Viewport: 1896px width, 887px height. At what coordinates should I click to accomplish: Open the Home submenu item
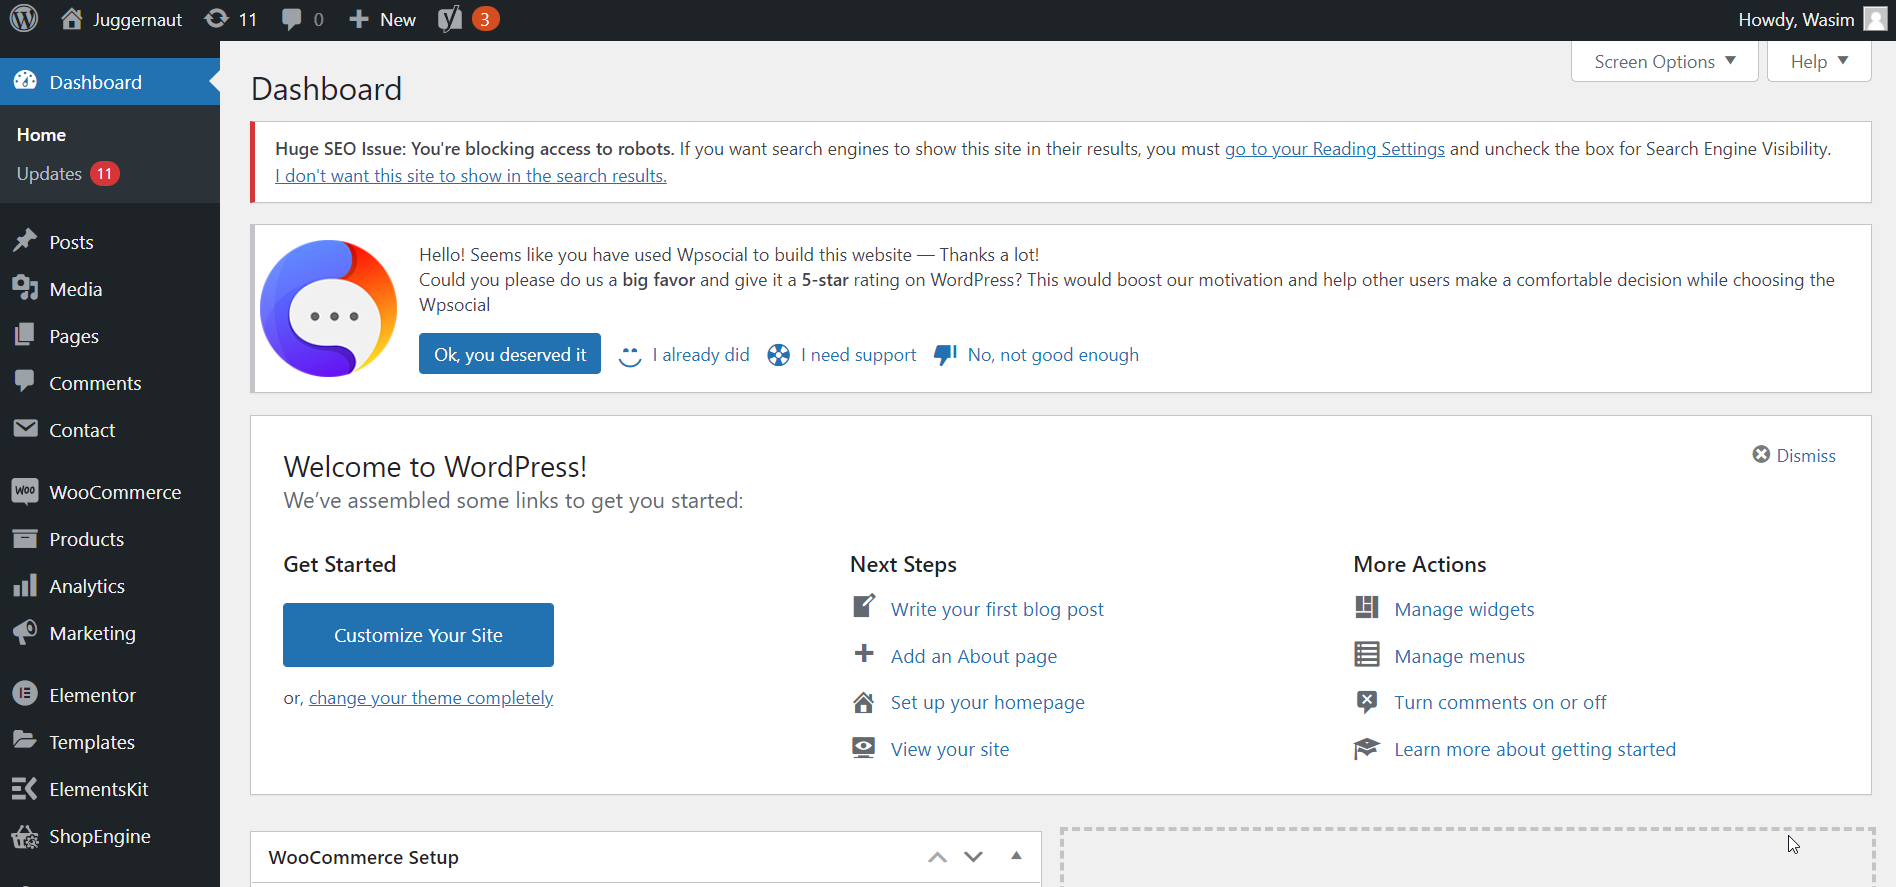coord(41,134)
